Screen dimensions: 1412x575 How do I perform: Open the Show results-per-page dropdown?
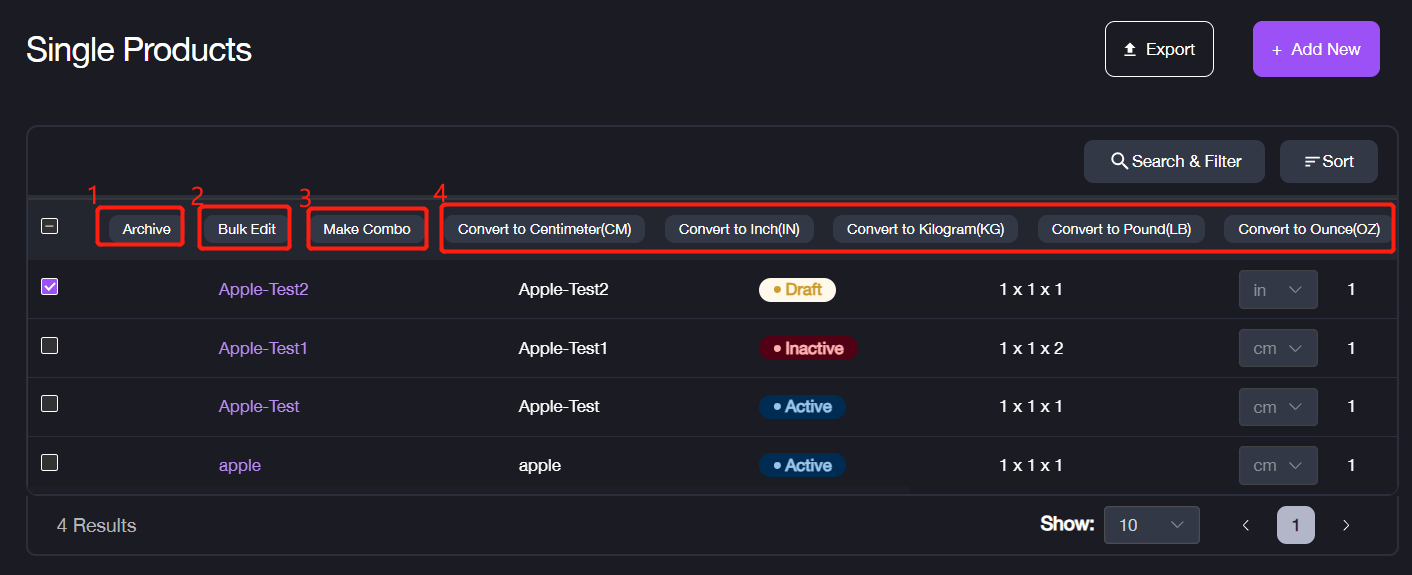[x=1151, y=525]
